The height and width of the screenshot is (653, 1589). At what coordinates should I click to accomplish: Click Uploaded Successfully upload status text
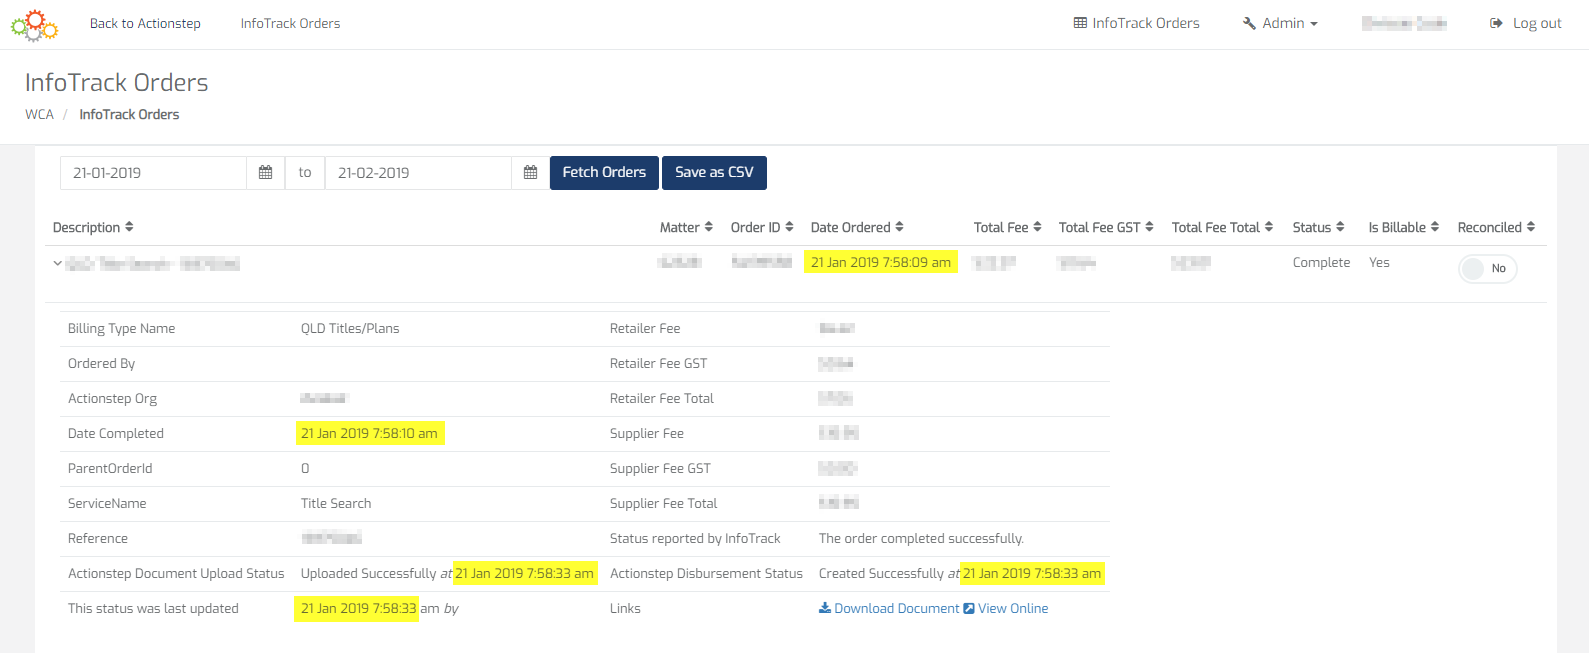point(369,573)
